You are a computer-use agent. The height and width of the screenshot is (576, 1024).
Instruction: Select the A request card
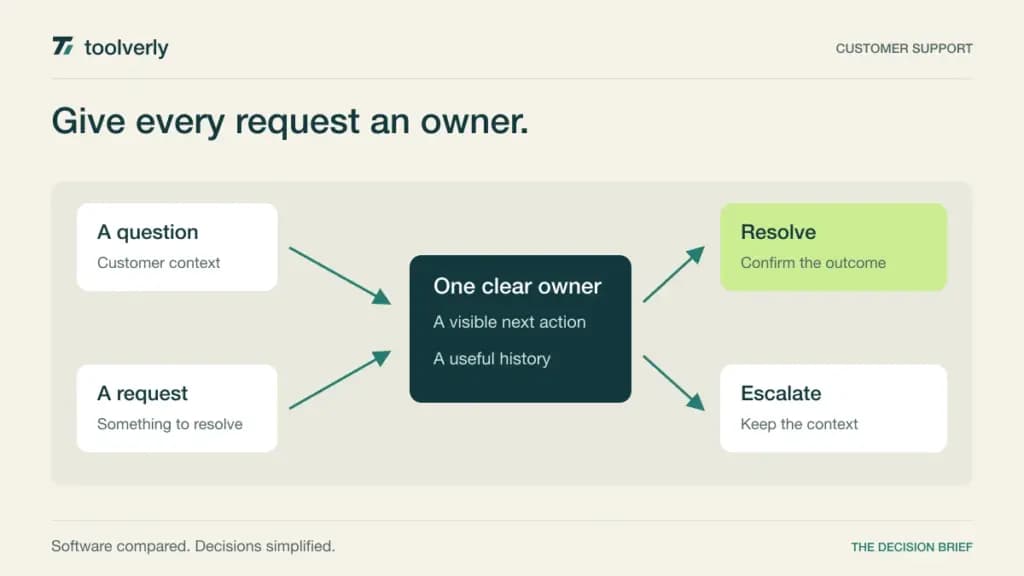click(x=177, y=408)
